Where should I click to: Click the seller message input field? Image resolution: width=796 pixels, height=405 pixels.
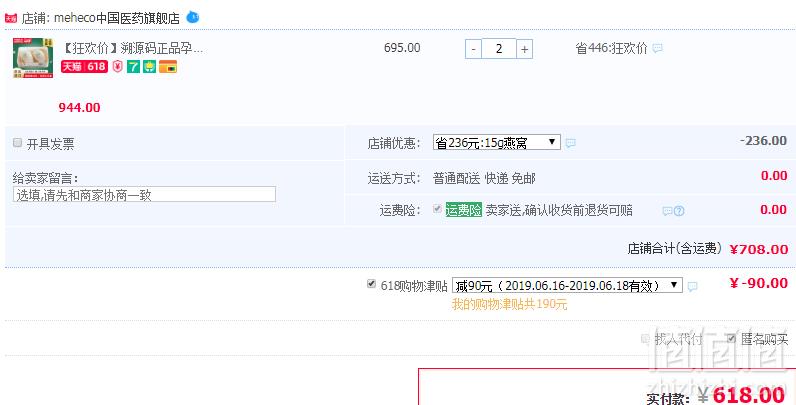(x=144, y=194)
